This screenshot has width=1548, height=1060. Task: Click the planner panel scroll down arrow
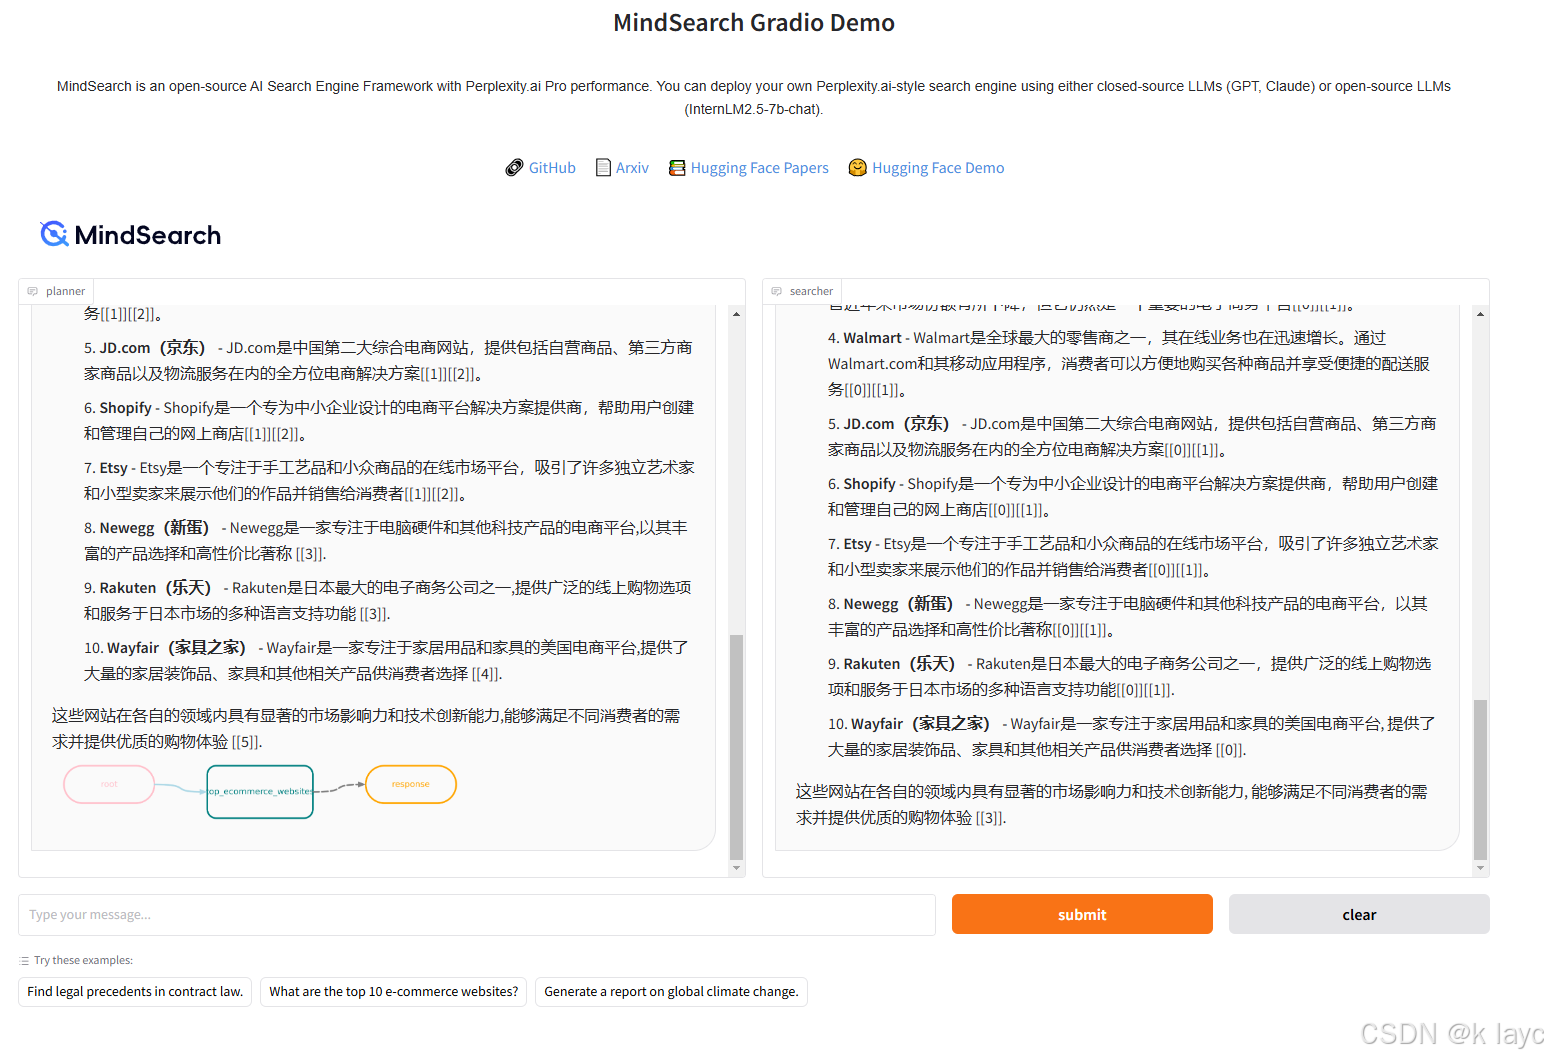737,868
